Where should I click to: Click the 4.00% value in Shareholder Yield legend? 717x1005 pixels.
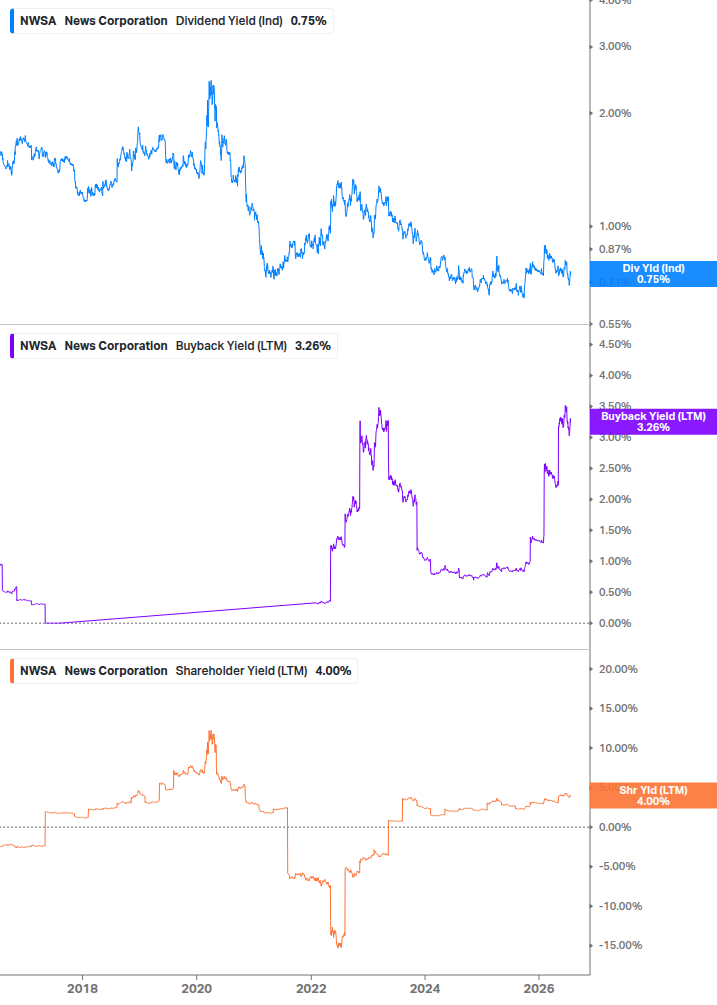333,670
